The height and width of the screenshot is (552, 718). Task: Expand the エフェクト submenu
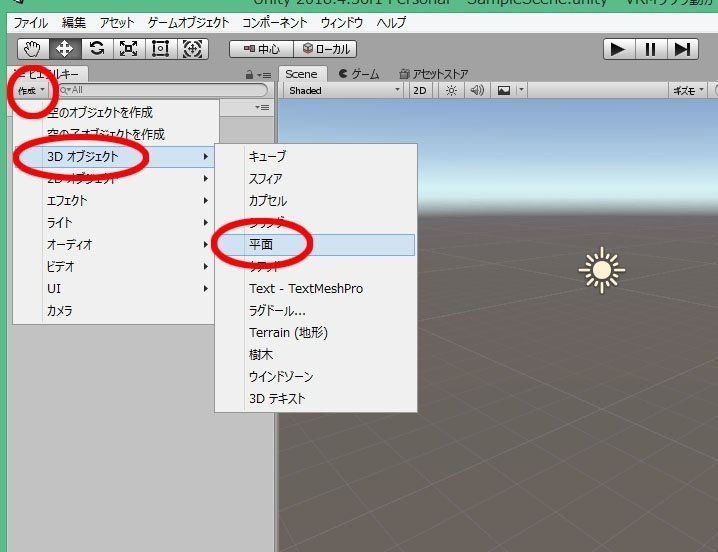pyautogui.click(x=115, y=201)
